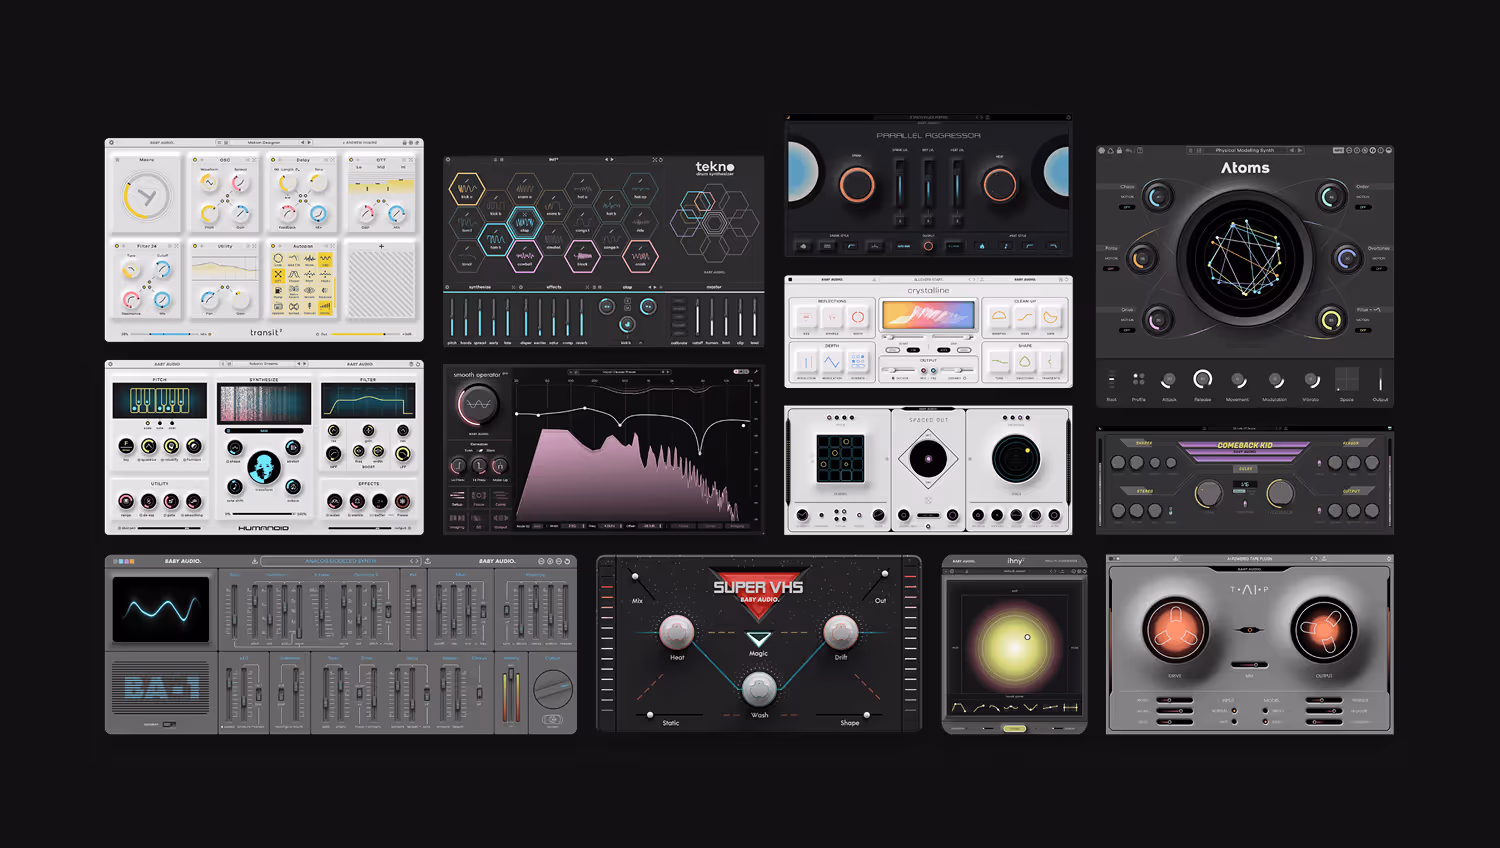
Task: Open Focus panel in Smooth Operator
Action: [x=479, y=498]
